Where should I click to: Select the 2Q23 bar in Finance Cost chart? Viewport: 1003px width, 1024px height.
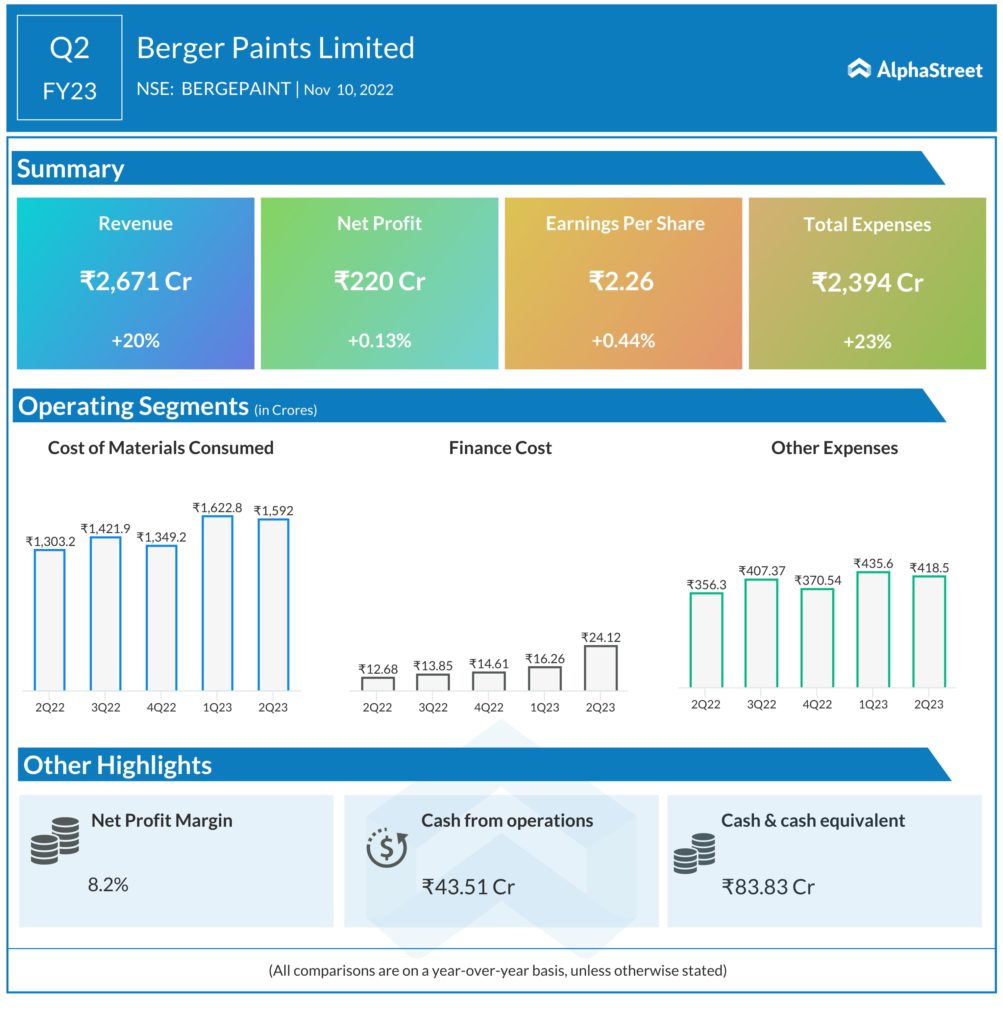[x=600, y=667]
